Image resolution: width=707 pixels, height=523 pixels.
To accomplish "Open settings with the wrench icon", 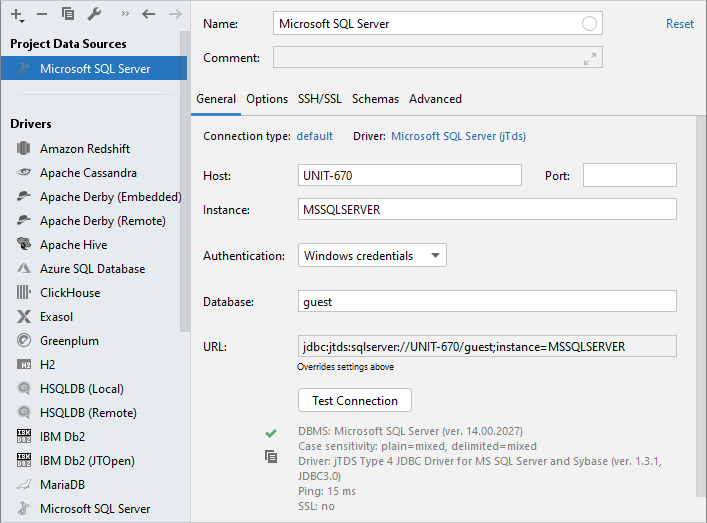I will click(x=94, y=14).
